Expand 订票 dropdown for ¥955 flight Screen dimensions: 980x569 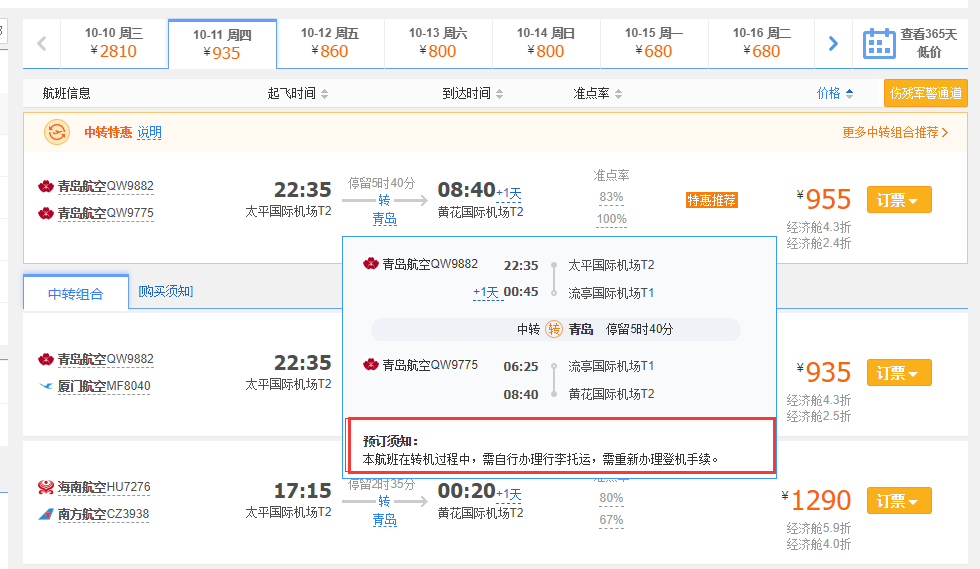[x=899, y=200]
